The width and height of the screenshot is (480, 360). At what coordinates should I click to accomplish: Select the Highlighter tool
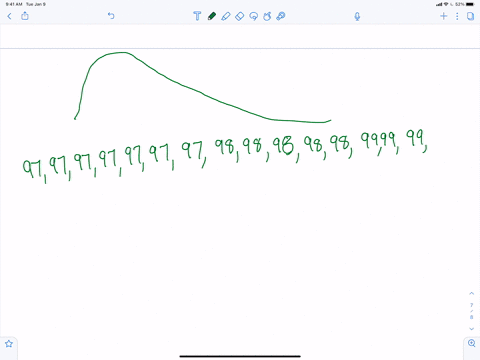(x=226, y=16)
